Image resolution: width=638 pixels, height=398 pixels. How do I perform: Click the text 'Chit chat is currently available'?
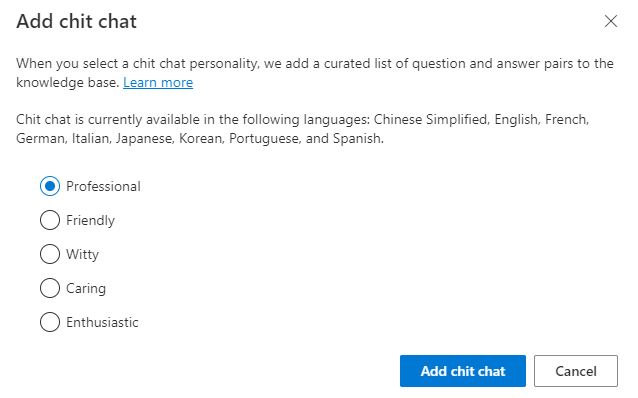(x=108, y=120)
